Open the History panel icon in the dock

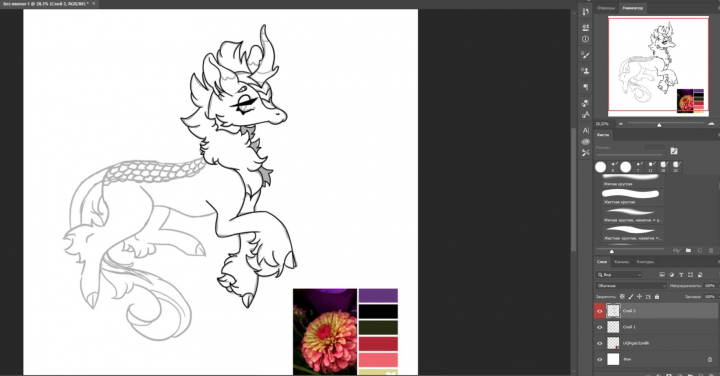pos(585,11)
